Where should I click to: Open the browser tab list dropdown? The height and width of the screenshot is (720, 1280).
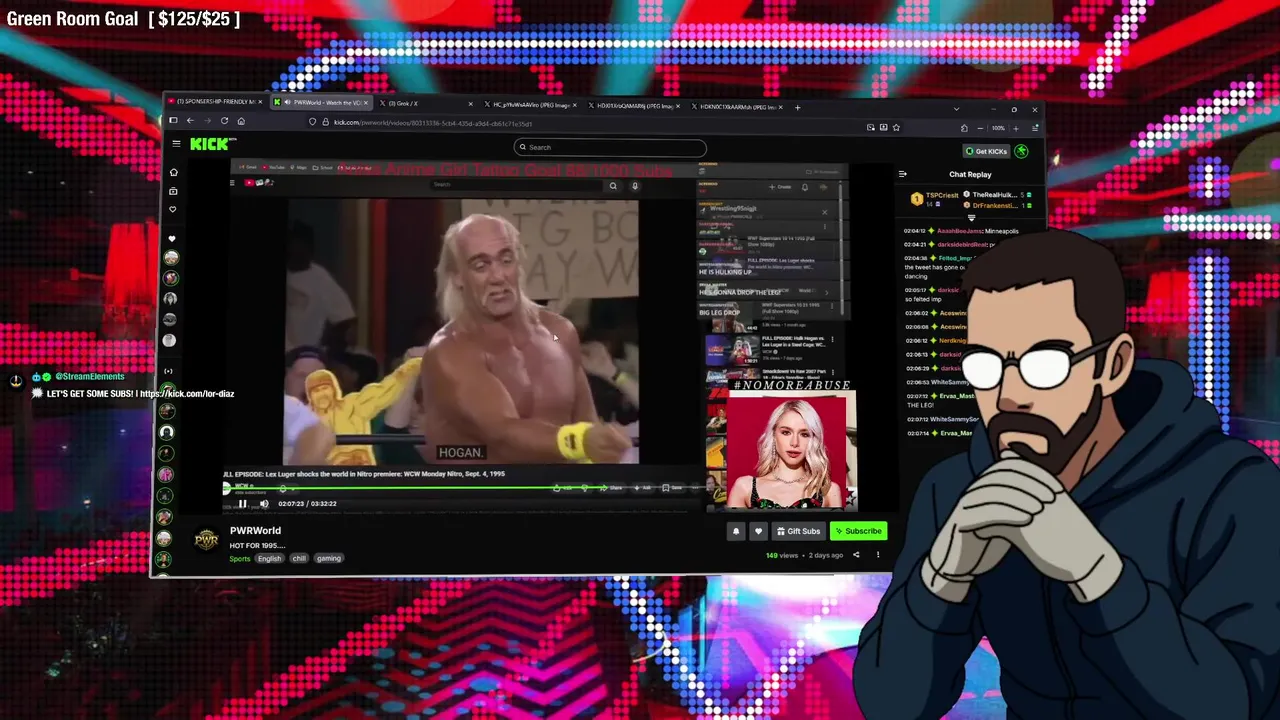(x=956, y=108)
